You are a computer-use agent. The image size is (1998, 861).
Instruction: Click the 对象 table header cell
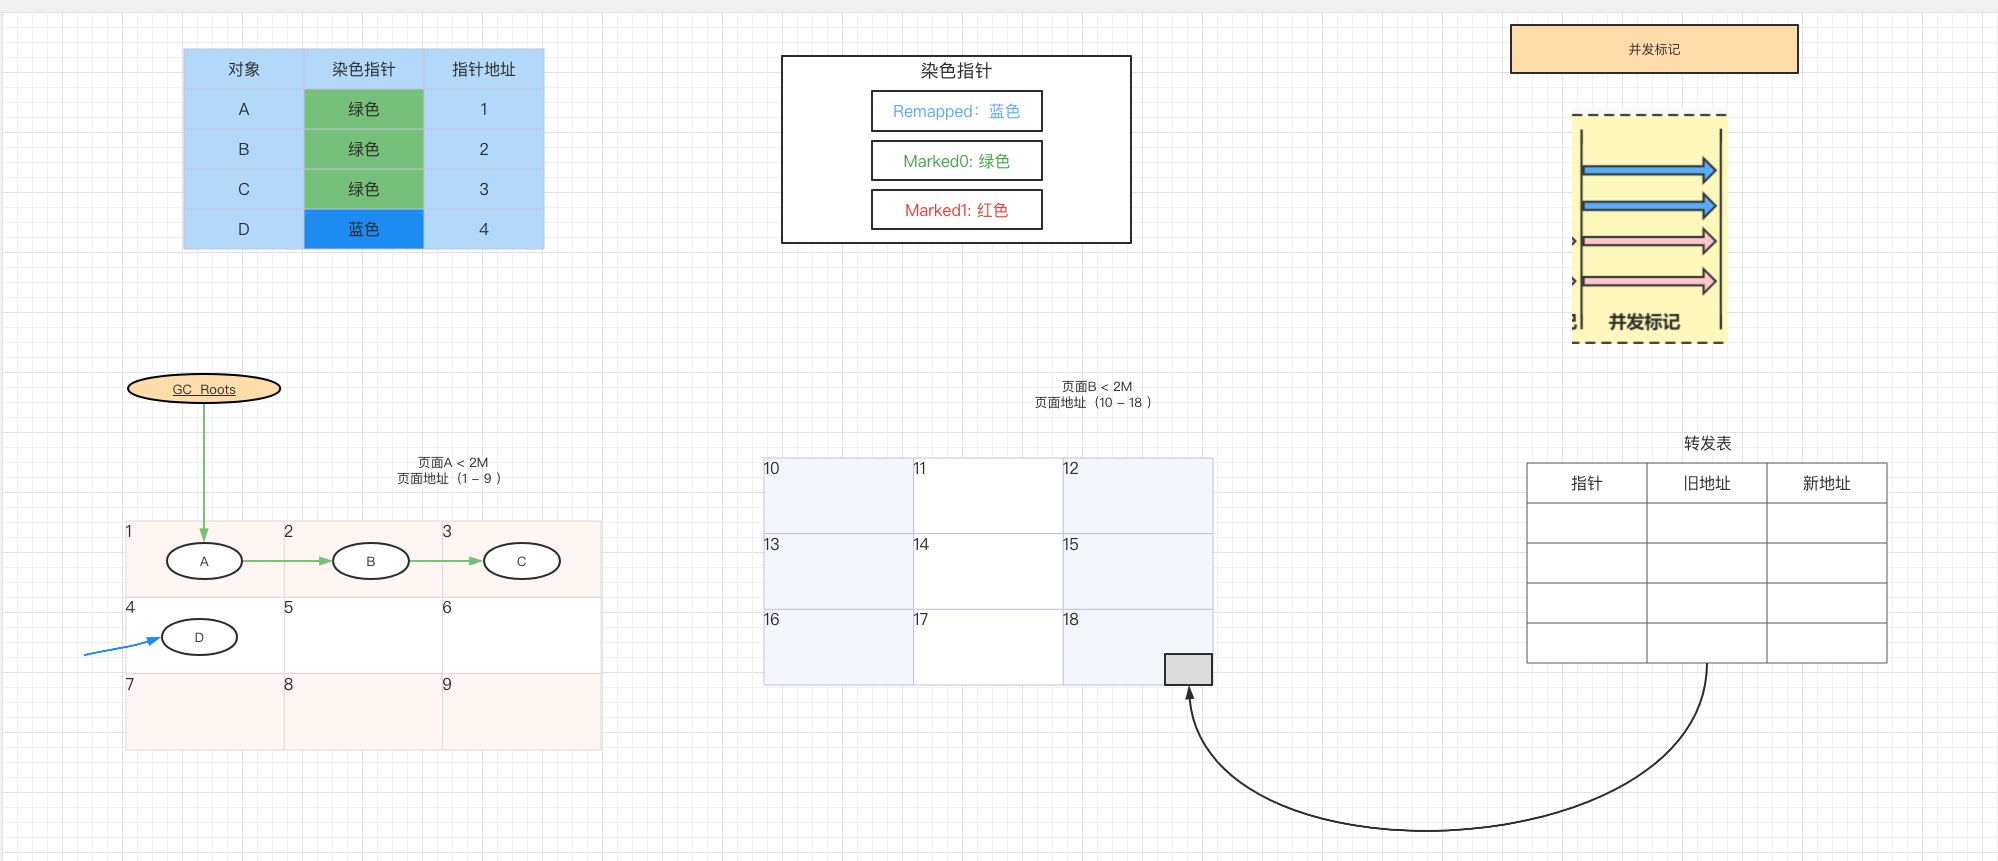pyautogui.click(x=244, y=69)
